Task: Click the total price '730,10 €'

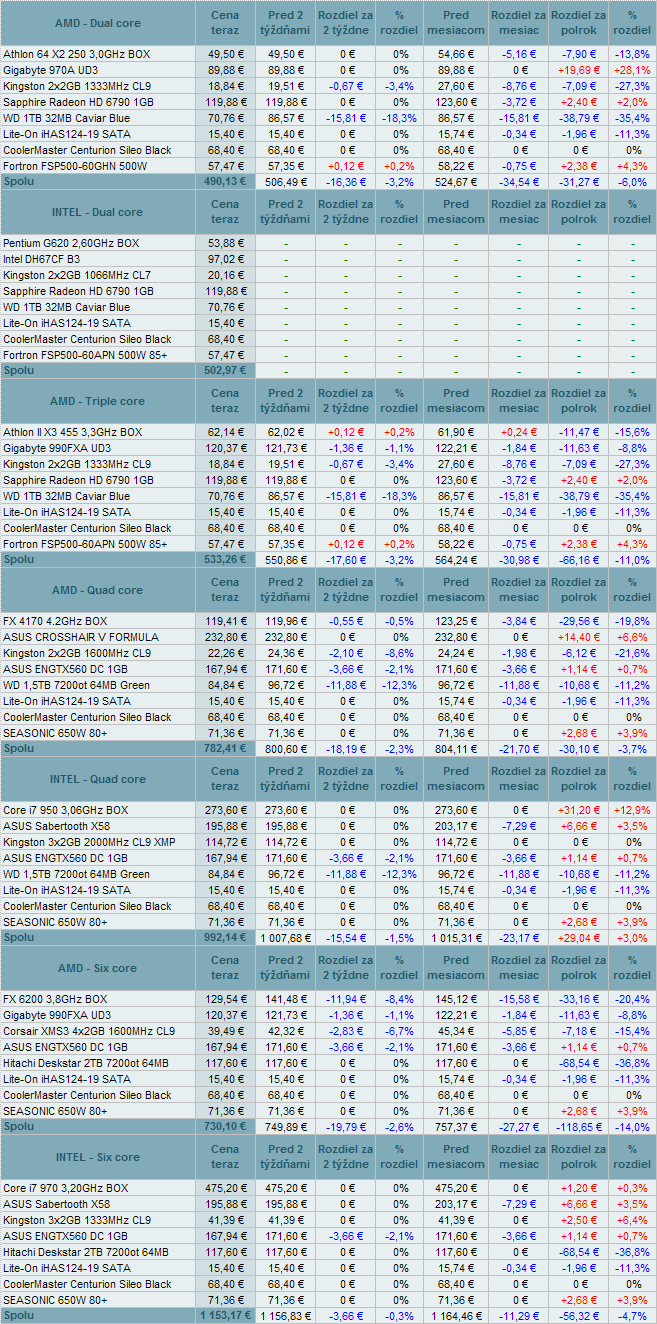Action: point(225,1126)
